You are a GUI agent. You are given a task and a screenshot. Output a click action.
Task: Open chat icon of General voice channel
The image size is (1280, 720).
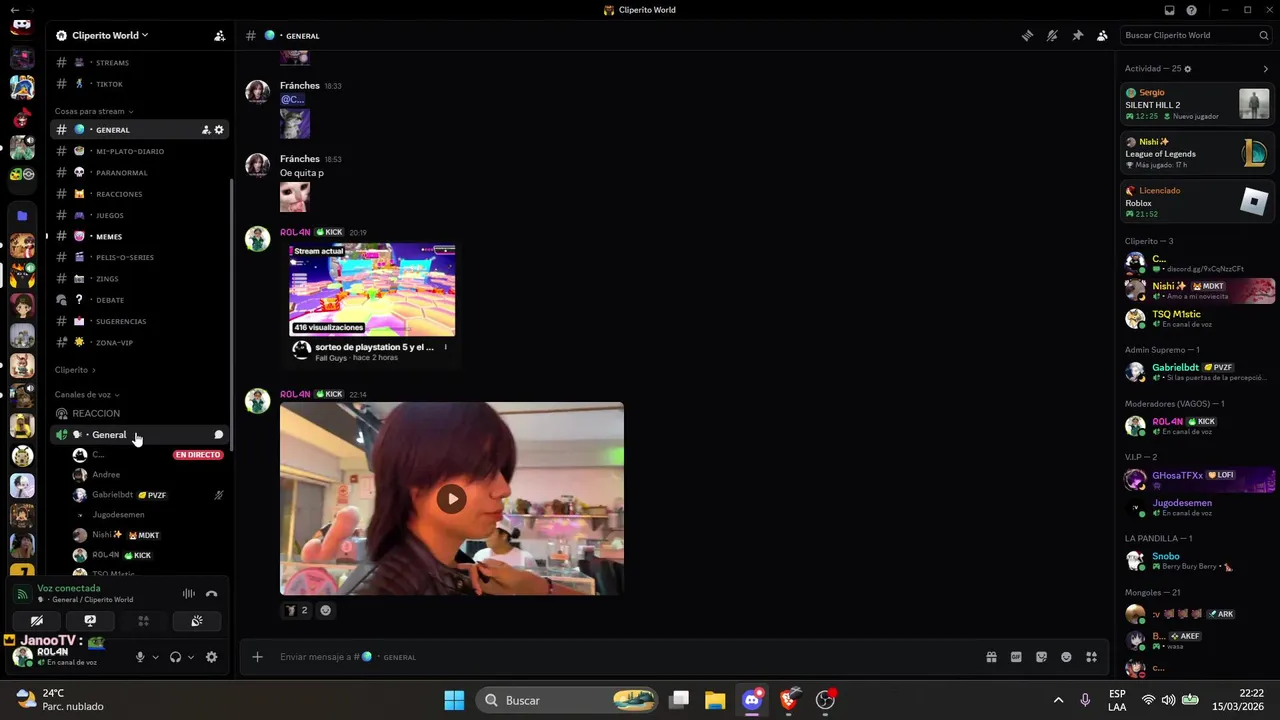pos(218,435)
